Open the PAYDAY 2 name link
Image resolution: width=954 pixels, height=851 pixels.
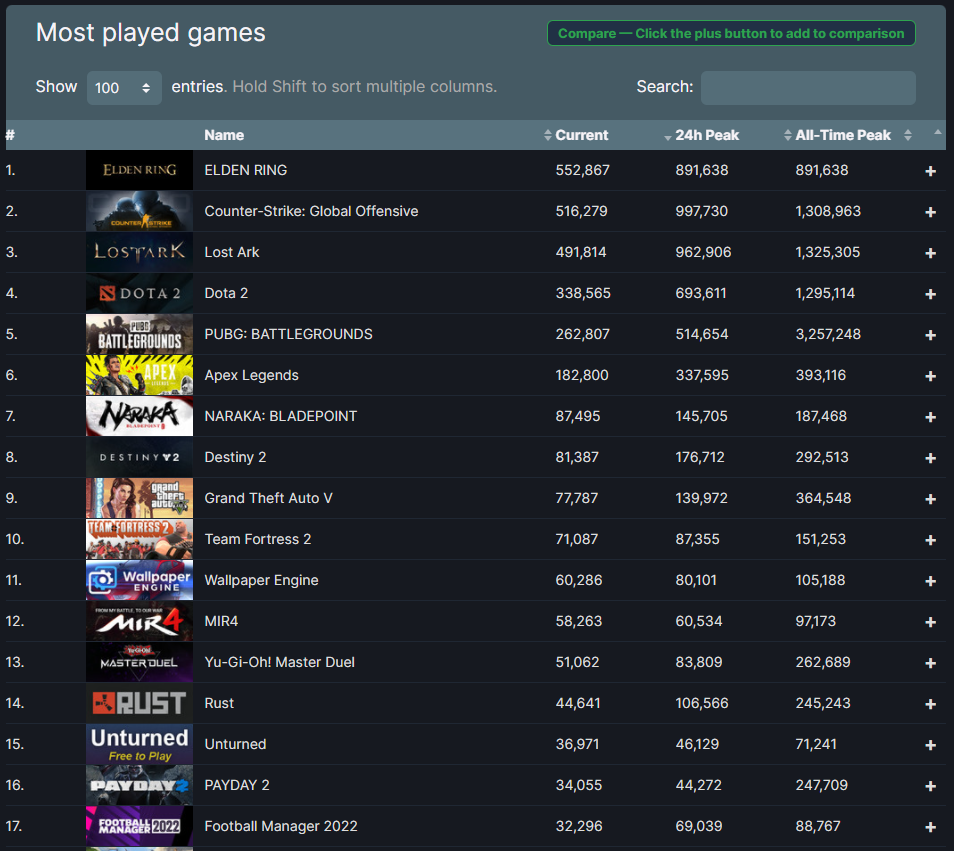point(237,785)
